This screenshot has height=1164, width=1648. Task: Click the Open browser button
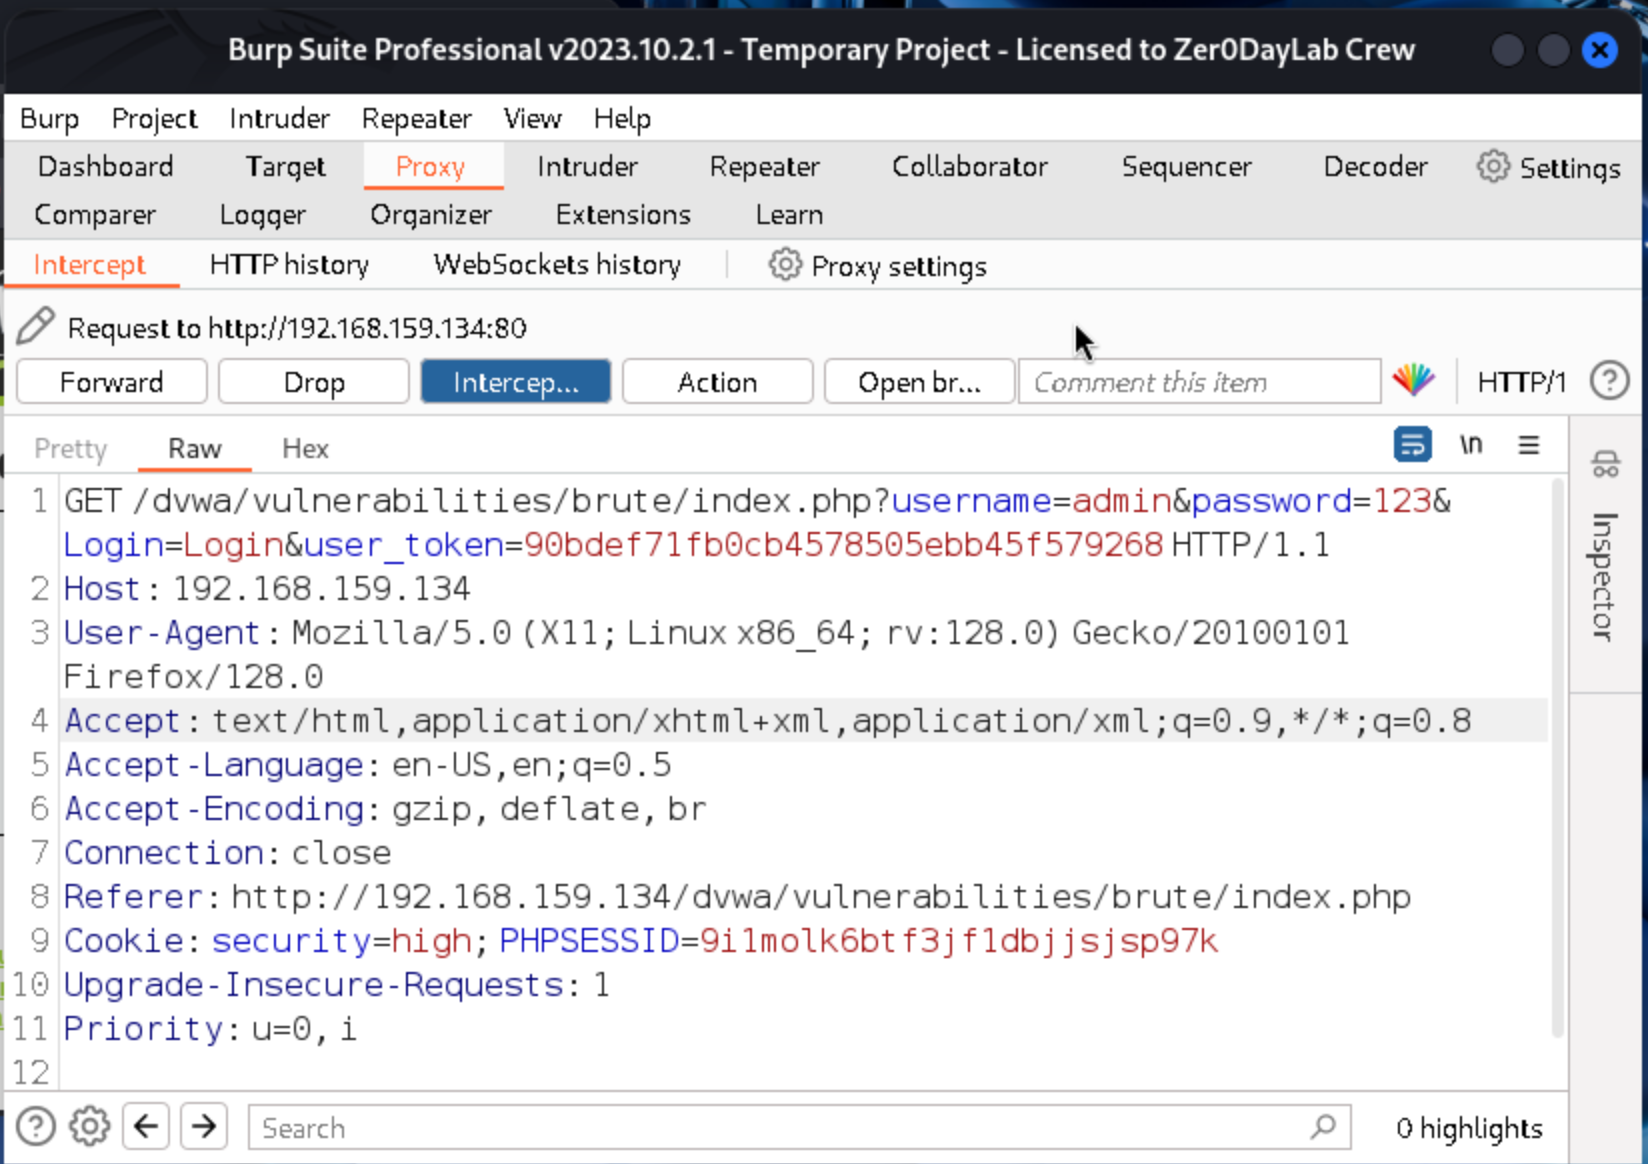pyautogui.click(x=919, y=382)
